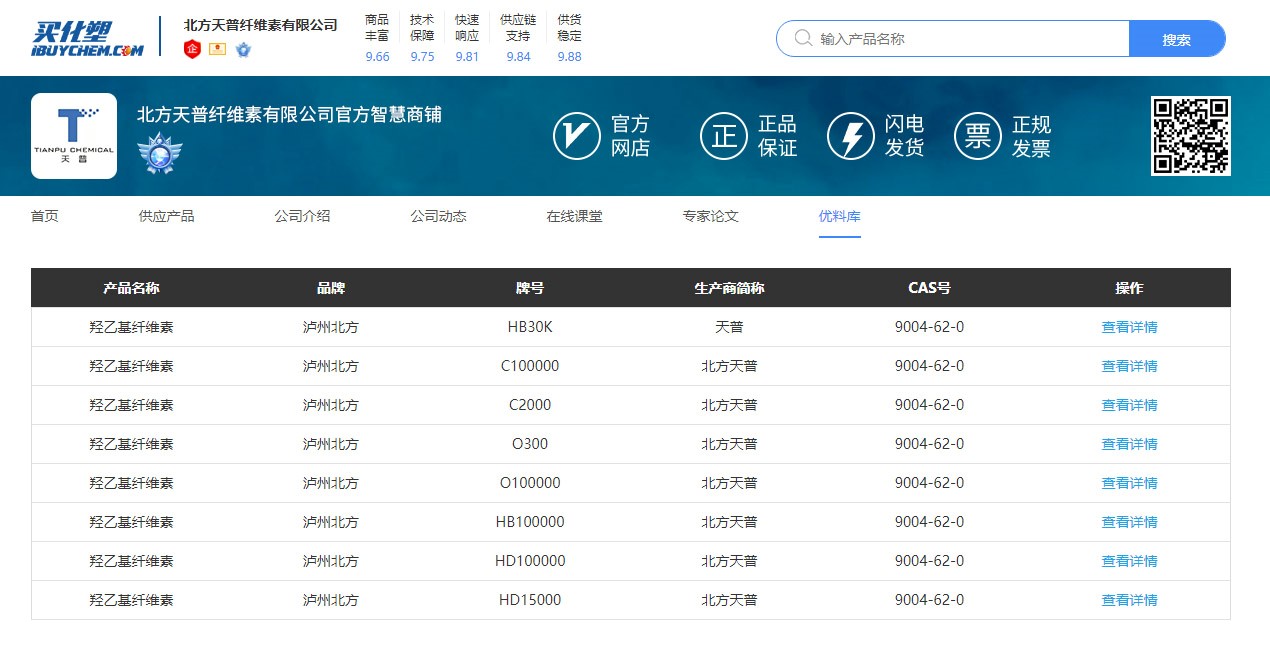The height and width of the screenshot is (647, 1270).
Task: View details for grade HB100000
Action: [x=1130, y=522]
